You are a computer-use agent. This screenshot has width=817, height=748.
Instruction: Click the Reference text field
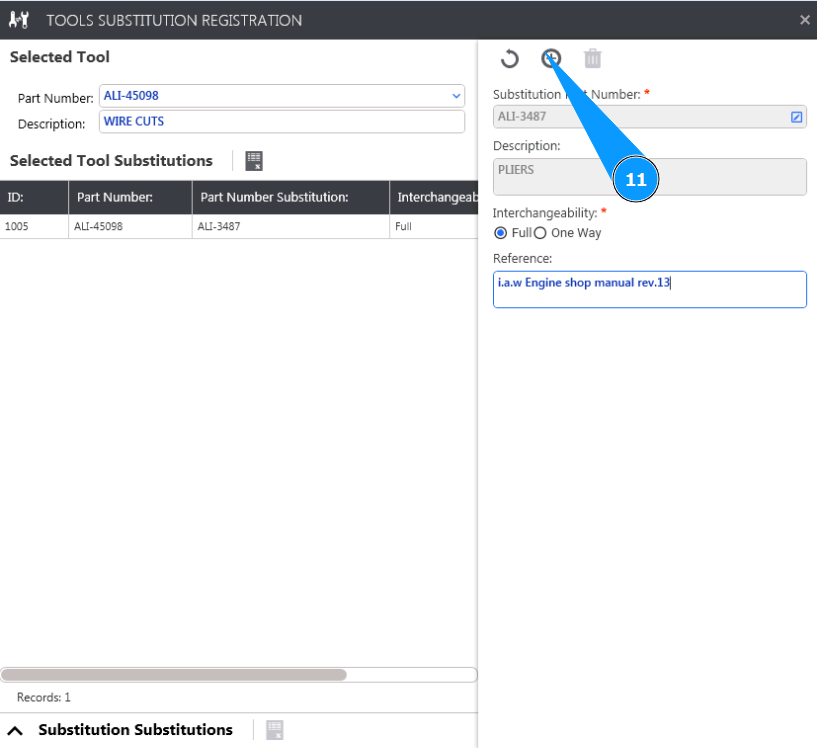pos(649,289)
